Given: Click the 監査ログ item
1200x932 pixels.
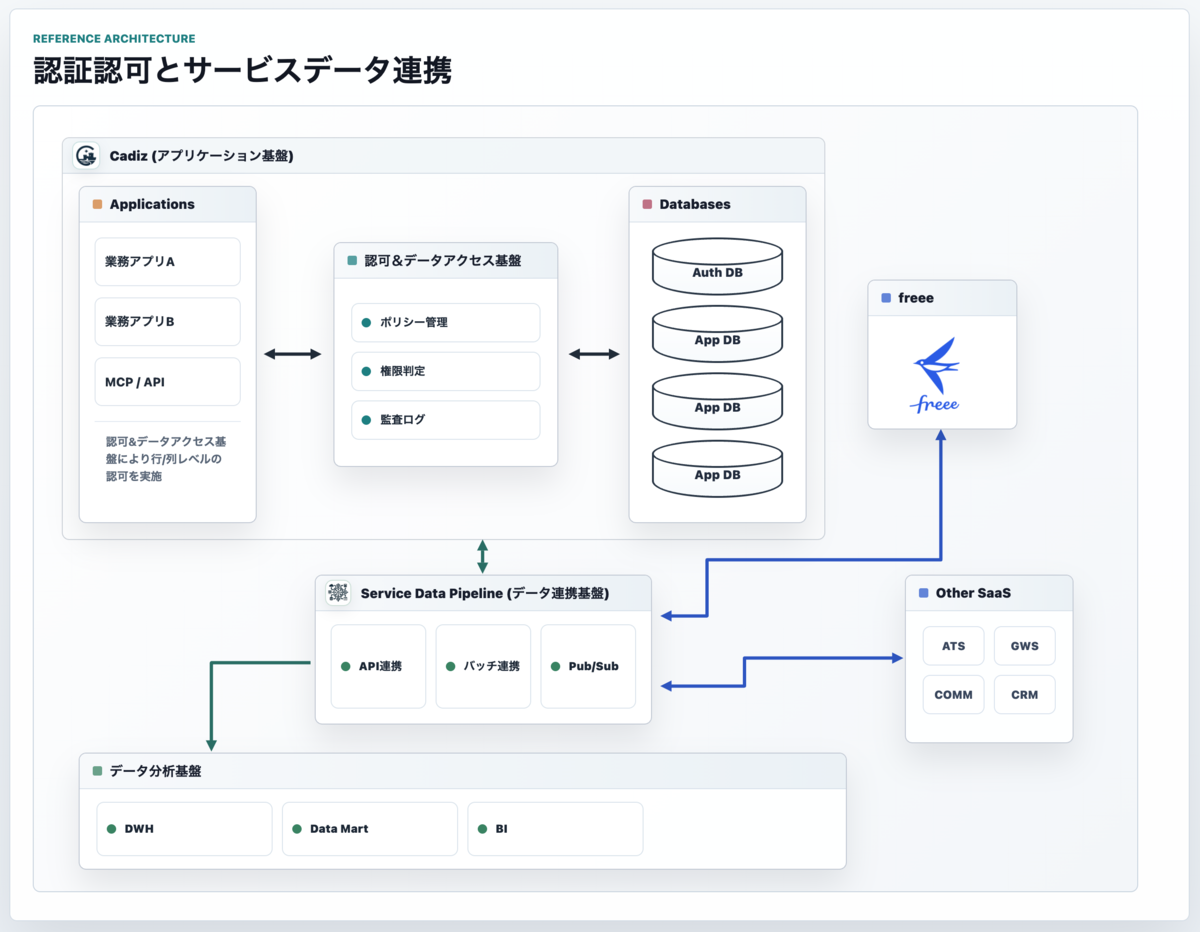Looking at the screenshot, I should click(446, 420).
